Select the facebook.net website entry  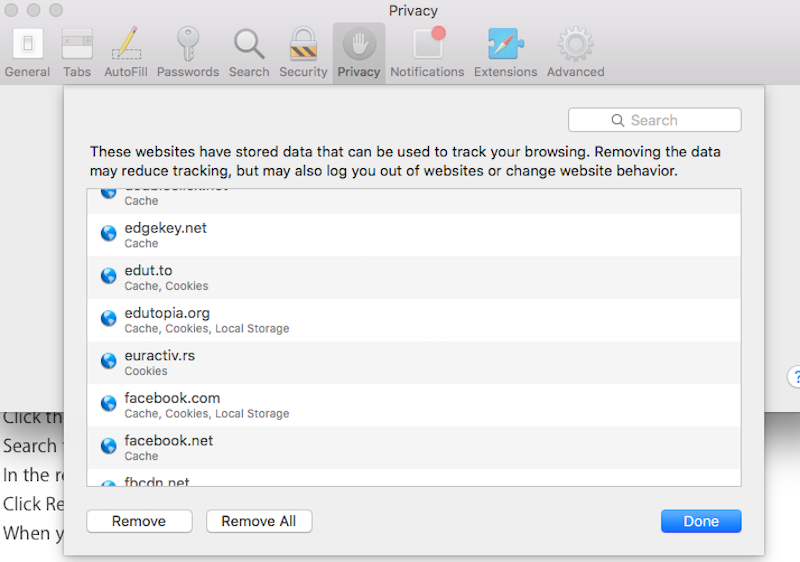tap(414, 448)
